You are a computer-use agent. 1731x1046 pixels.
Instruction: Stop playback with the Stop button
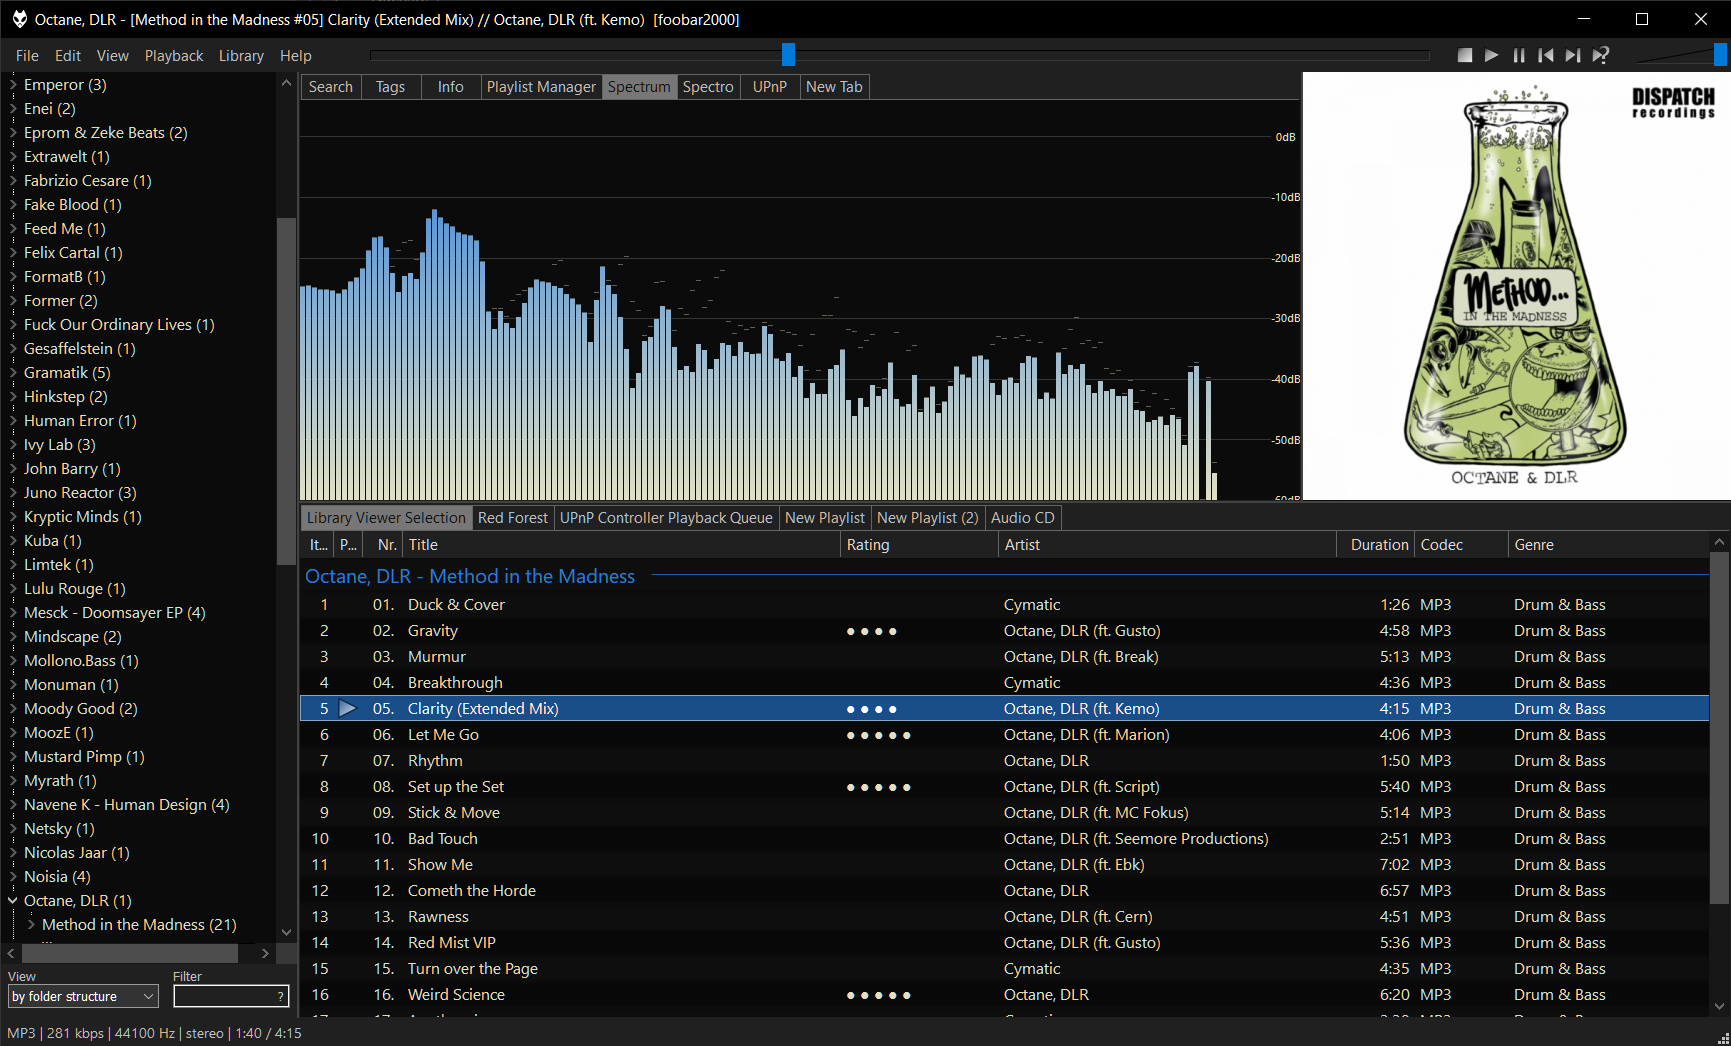(x=1465, y=56)
